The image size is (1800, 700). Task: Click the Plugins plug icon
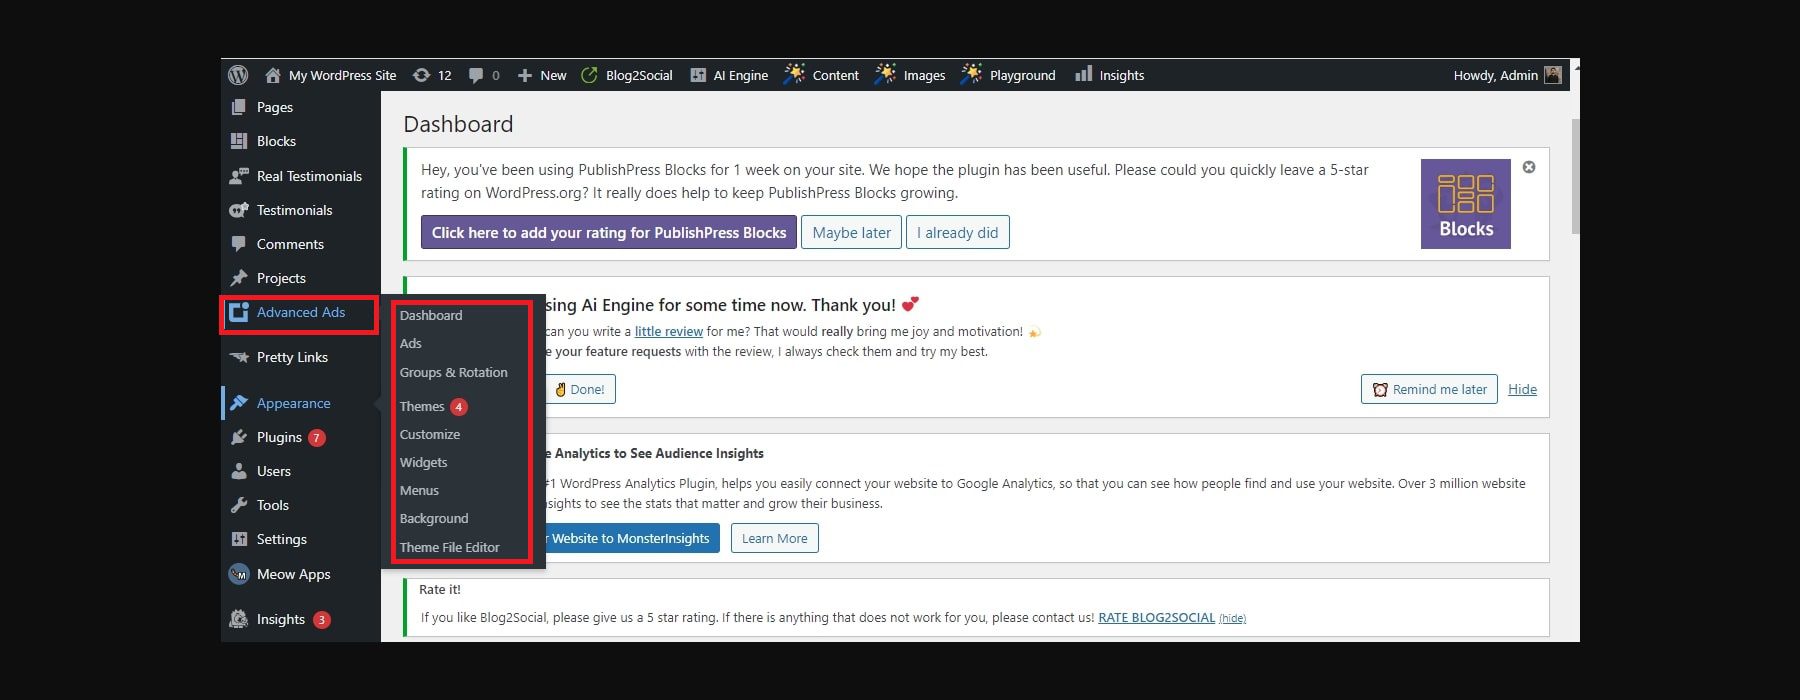coord(239,437)
